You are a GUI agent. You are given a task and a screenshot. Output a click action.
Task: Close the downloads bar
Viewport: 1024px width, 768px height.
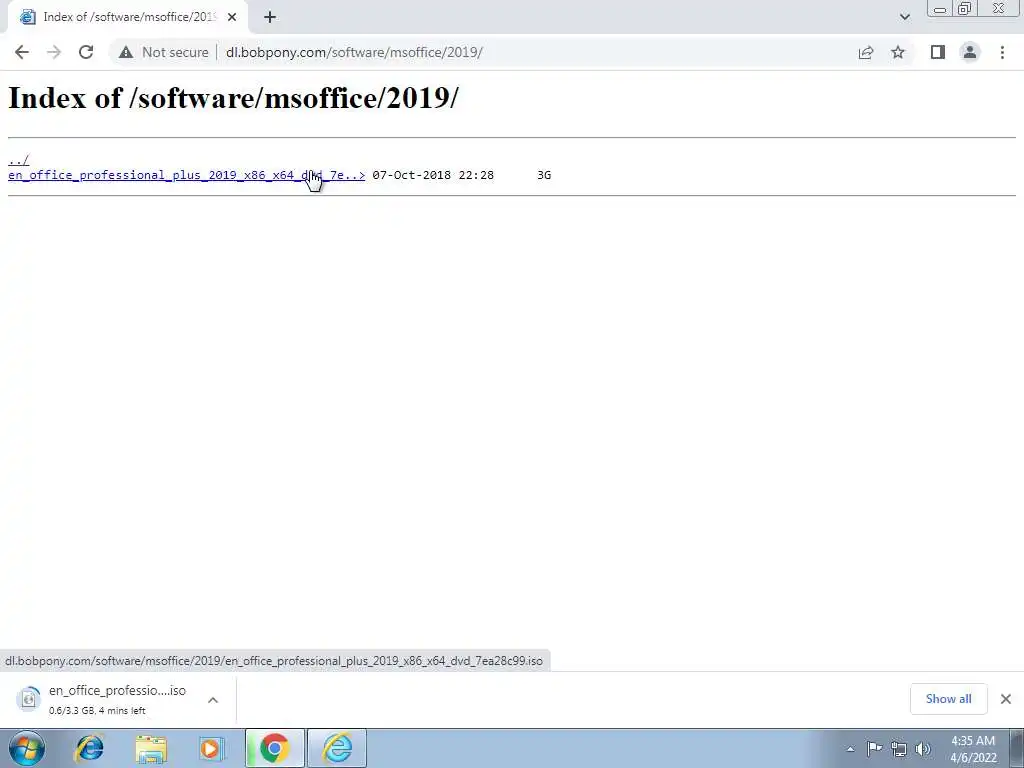[1006, 699]
